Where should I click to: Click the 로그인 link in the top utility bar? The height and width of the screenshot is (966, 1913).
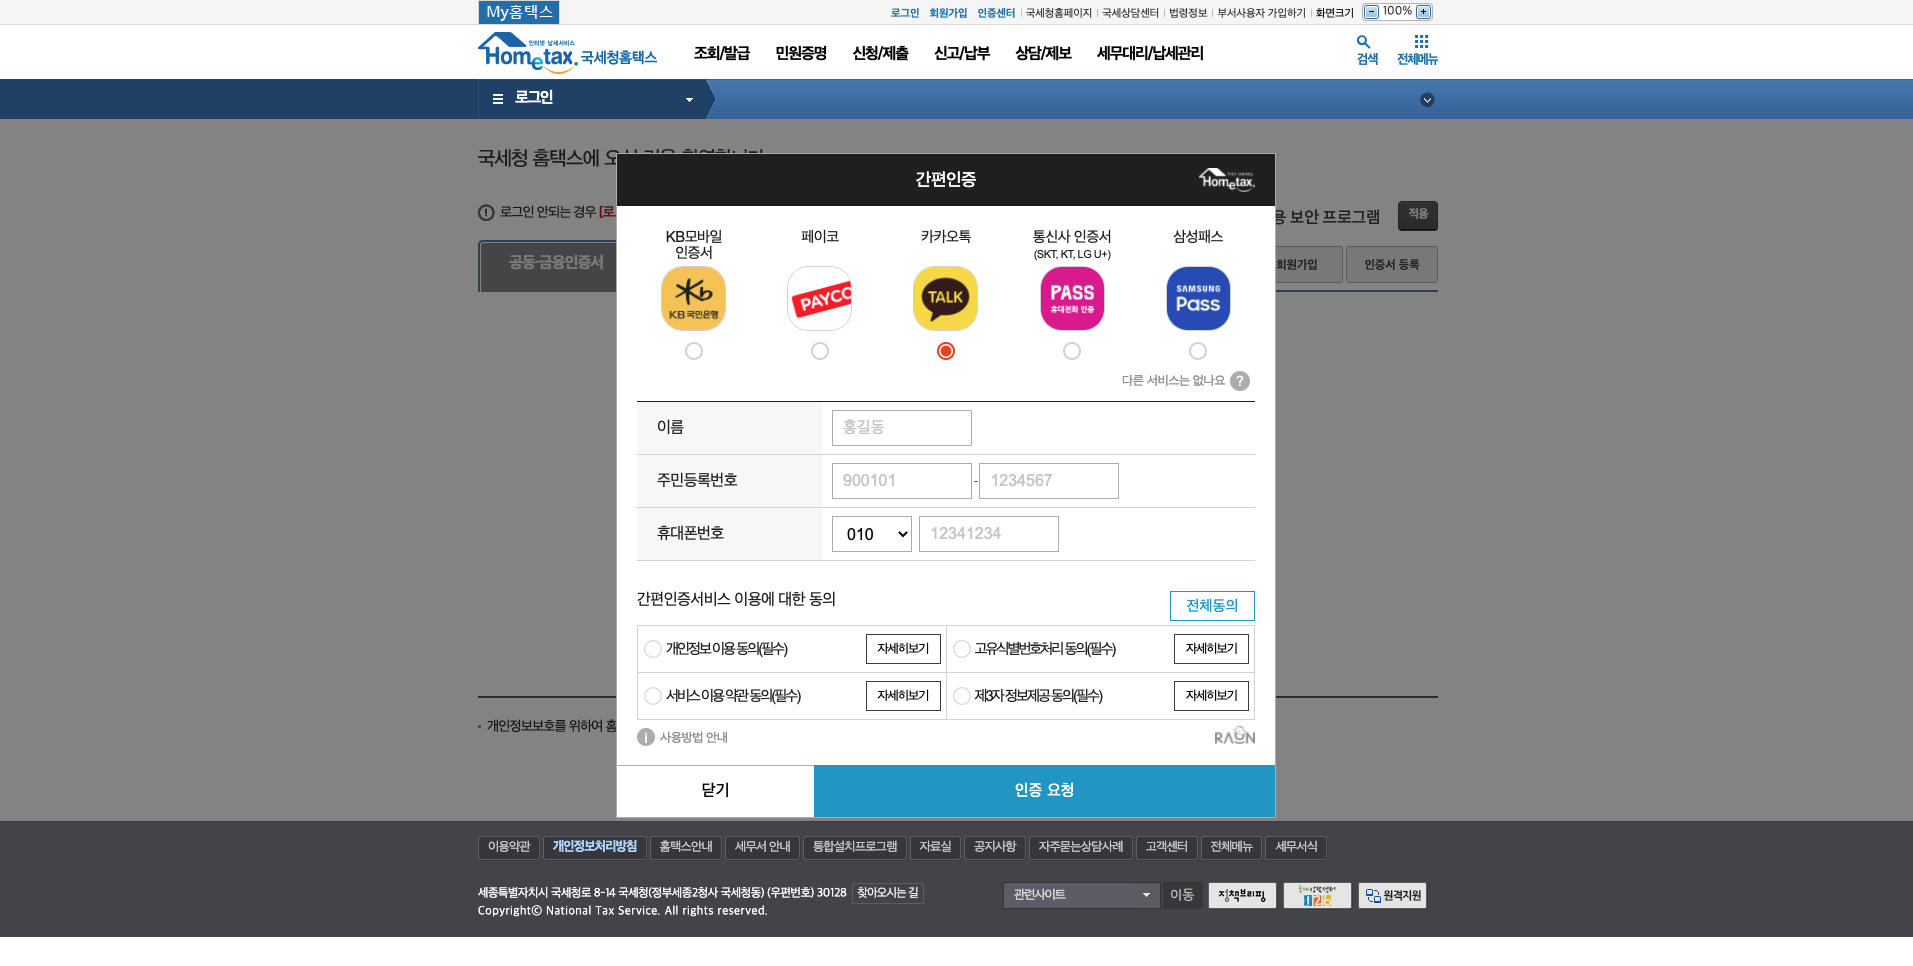coord(905,13)
